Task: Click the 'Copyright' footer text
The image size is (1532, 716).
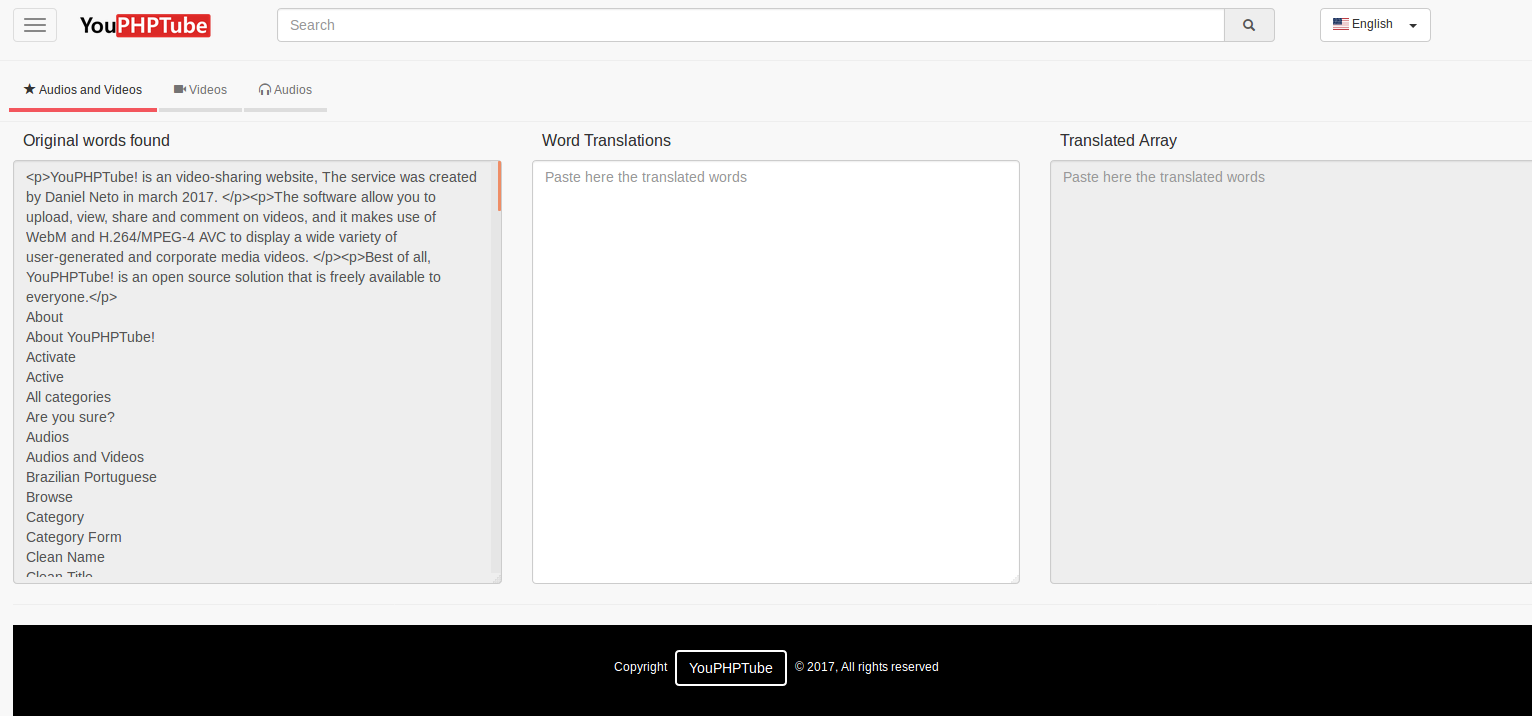Action: pos(641,667)
